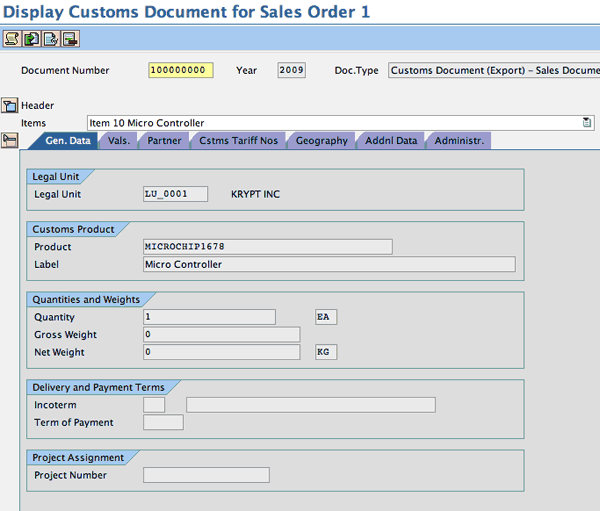The image size is (600, 511).
Task: Switch to the Vals. tab
Action: pos(118,141)
